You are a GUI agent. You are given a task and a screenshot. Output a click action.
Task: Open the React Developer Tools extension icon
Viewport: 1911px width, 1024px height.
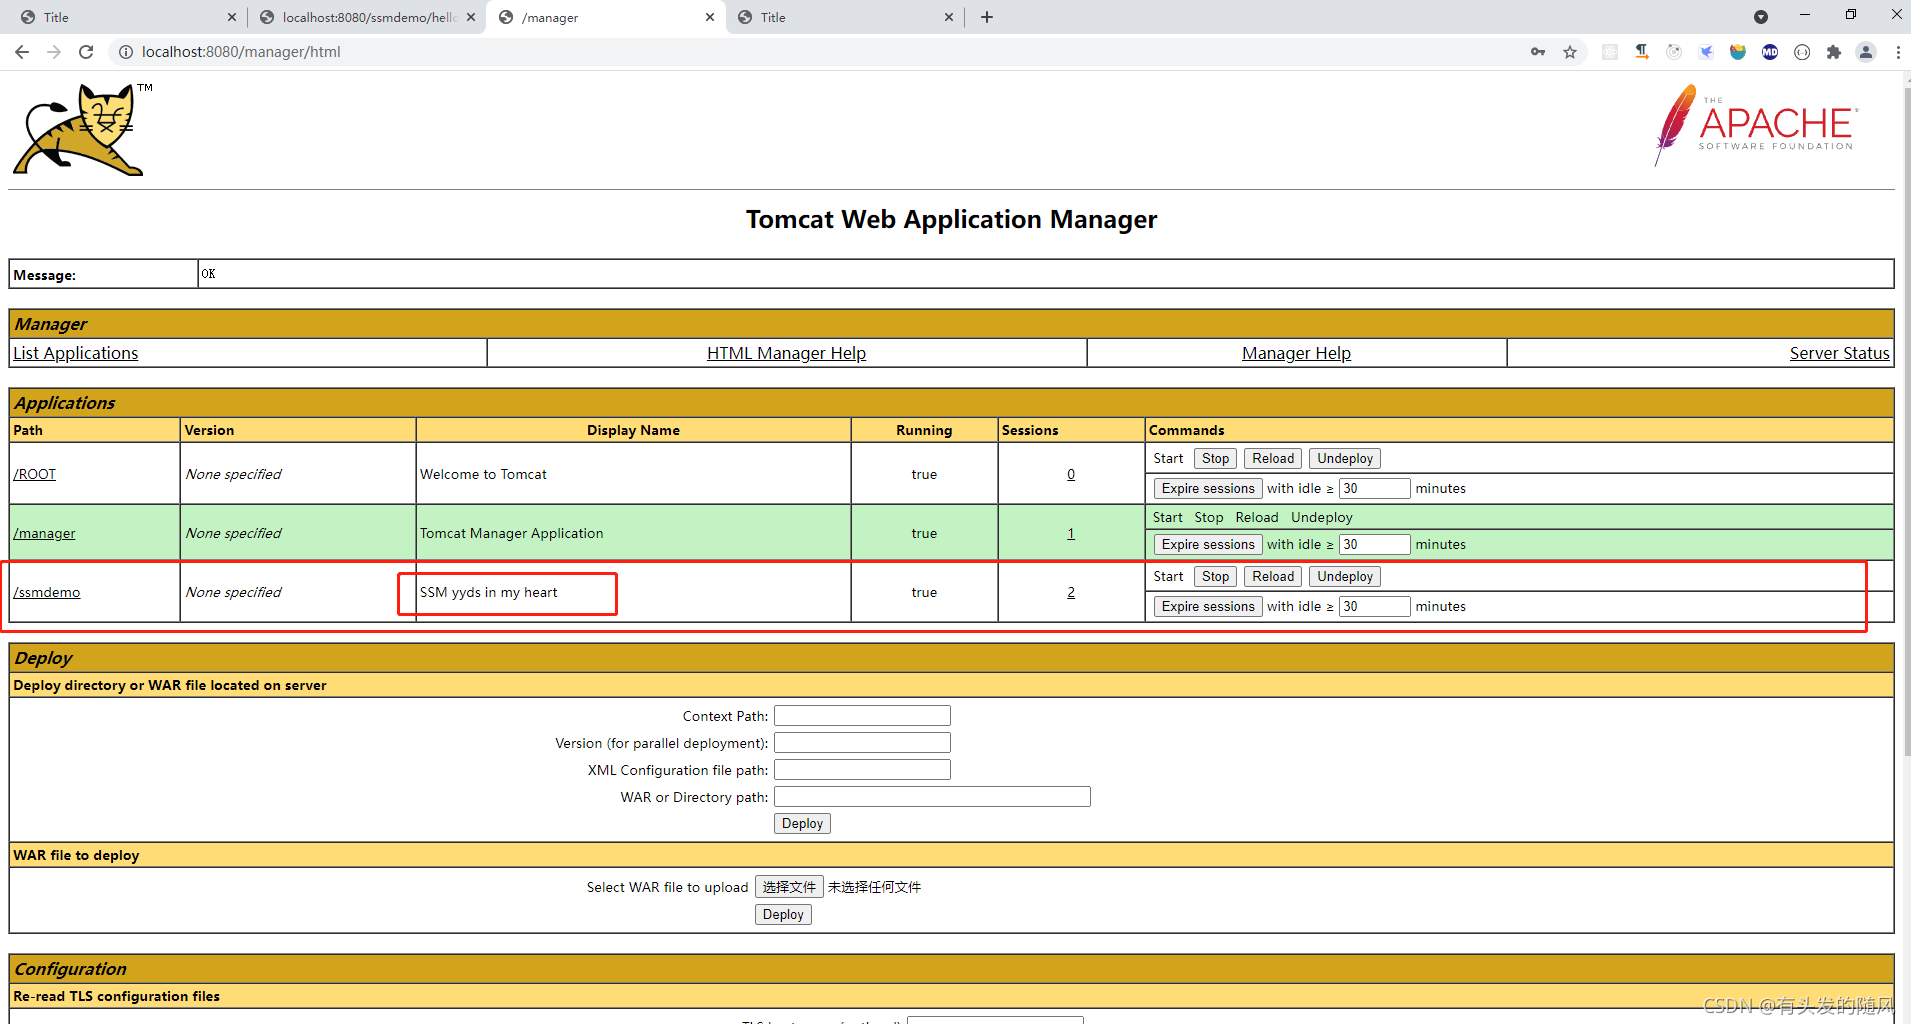(1610, 52)
